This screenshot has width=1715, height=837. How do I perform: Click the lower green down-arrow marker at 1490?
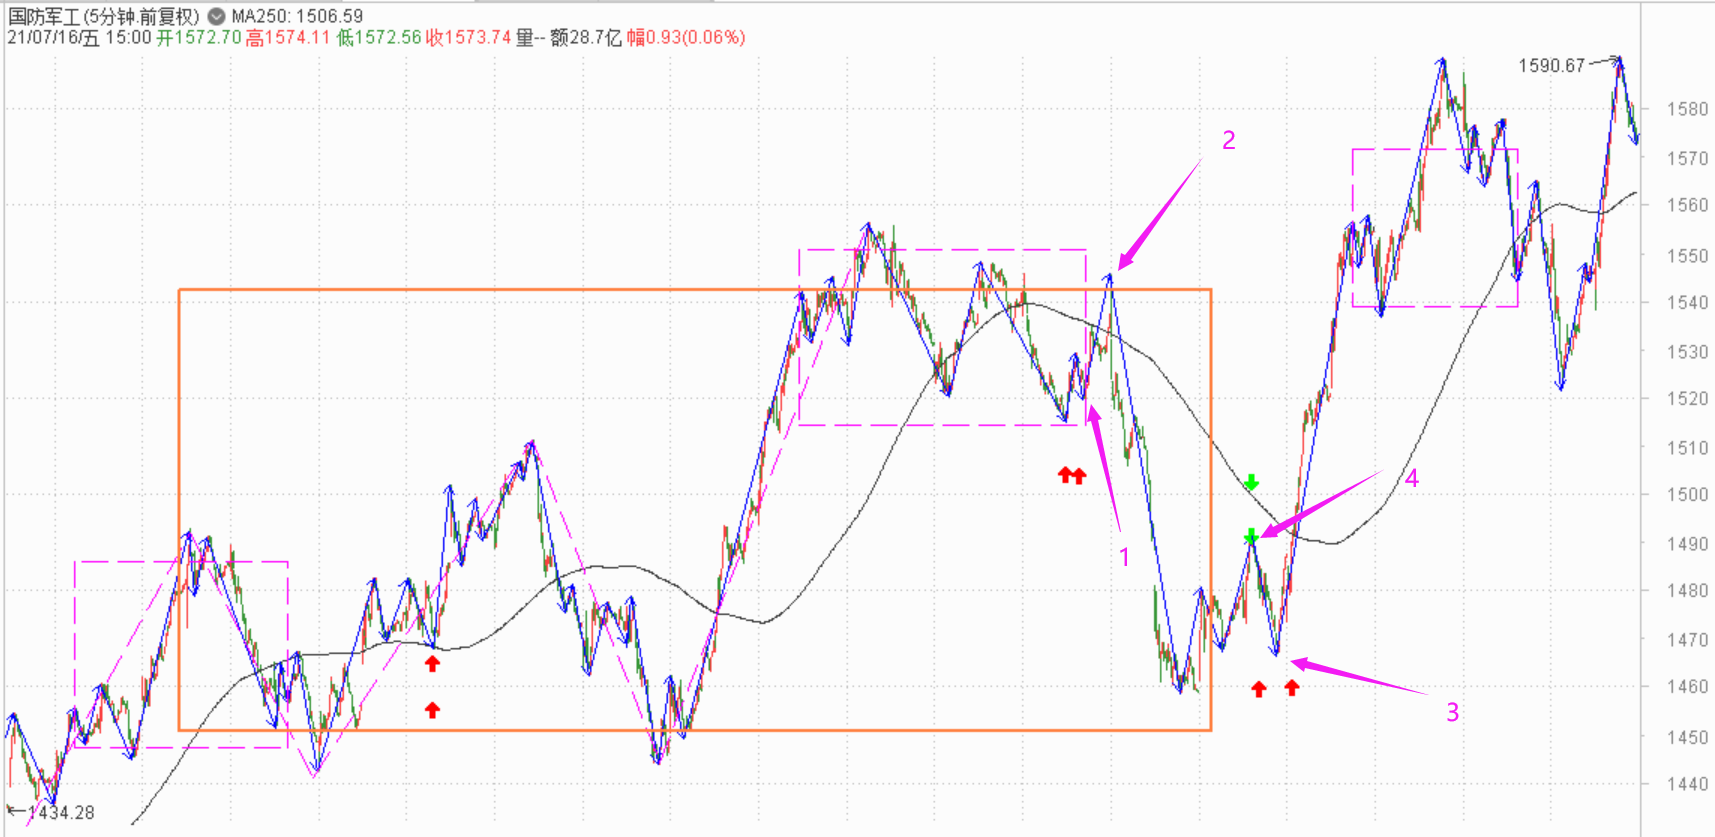[1251, 537]
